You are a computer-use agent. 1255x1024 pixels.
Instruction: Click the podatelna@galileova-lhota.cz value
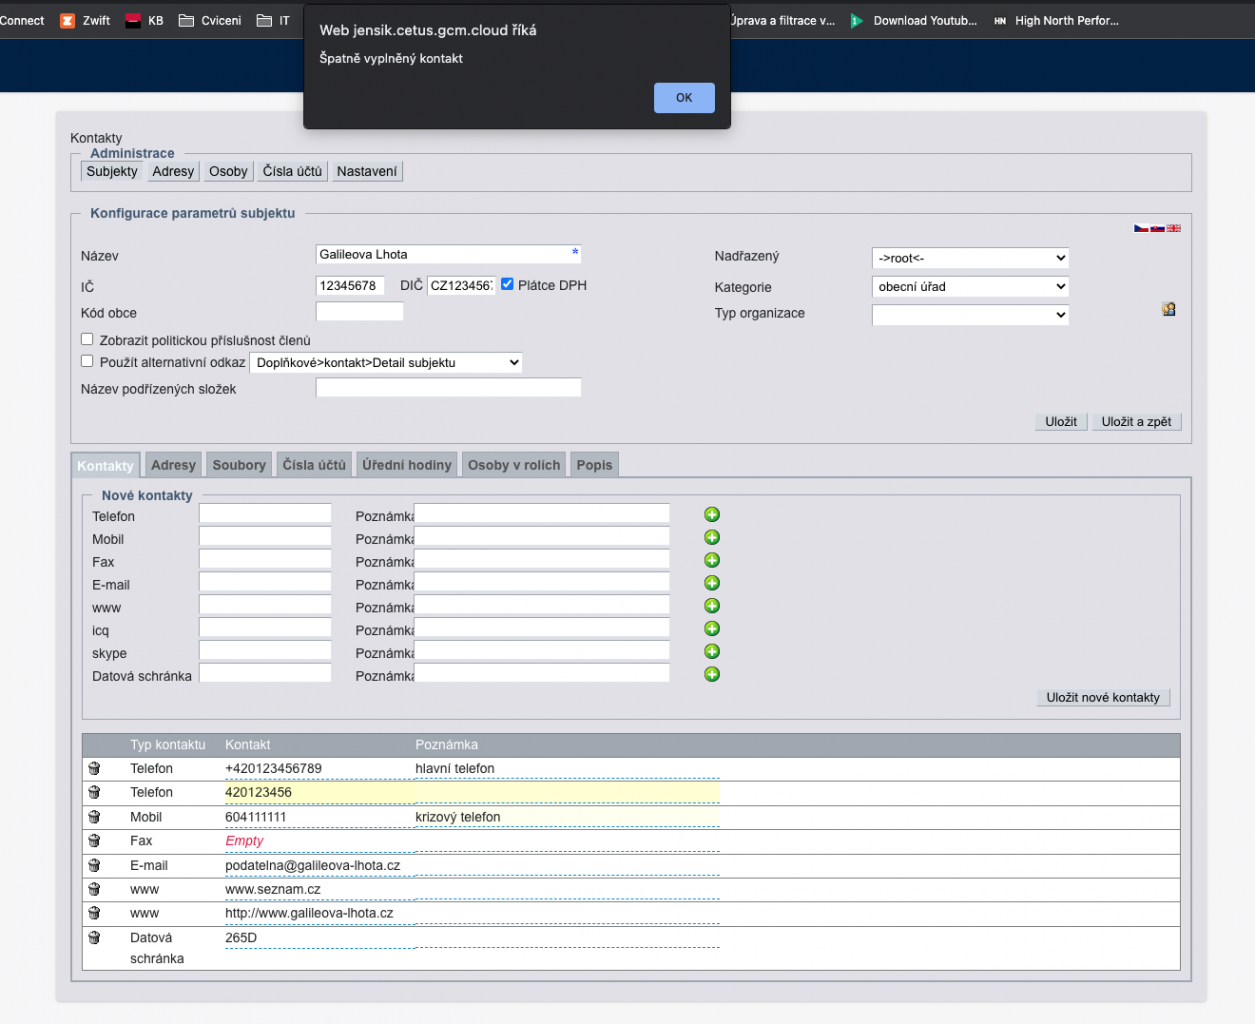312,865
